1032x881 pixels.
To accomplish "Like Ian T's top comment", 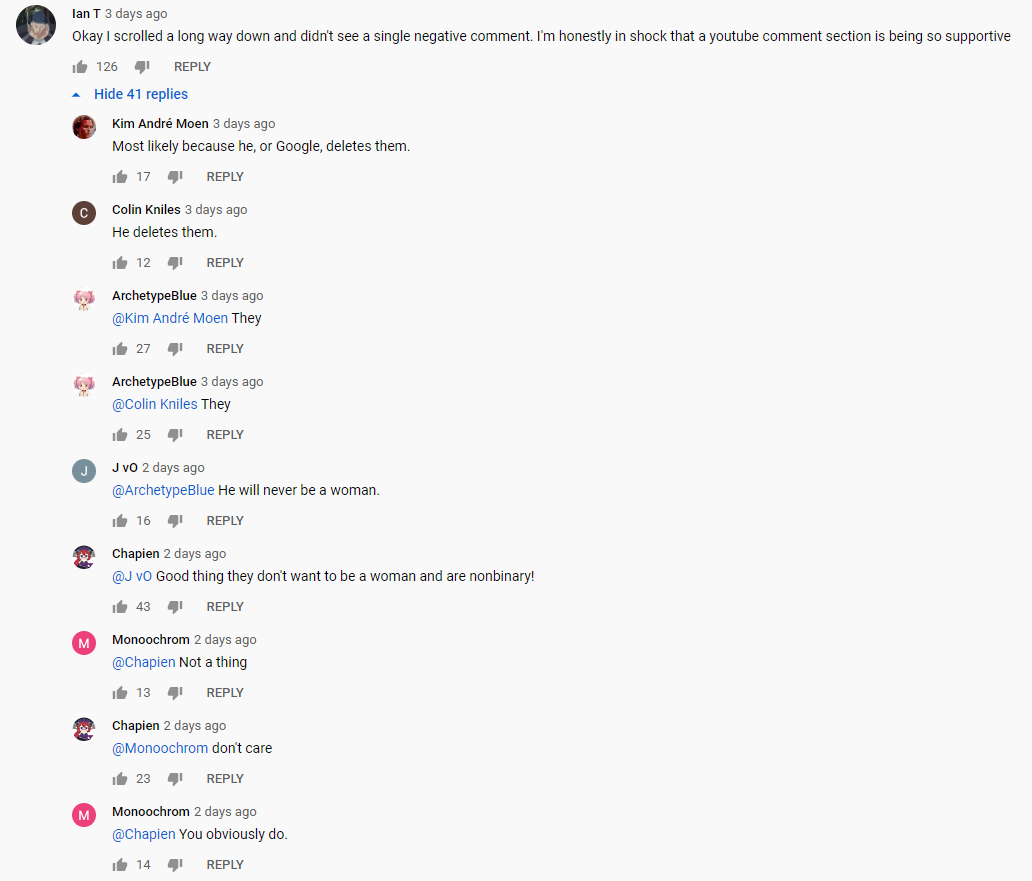I will pyautogui.click(x=80, y=66).
